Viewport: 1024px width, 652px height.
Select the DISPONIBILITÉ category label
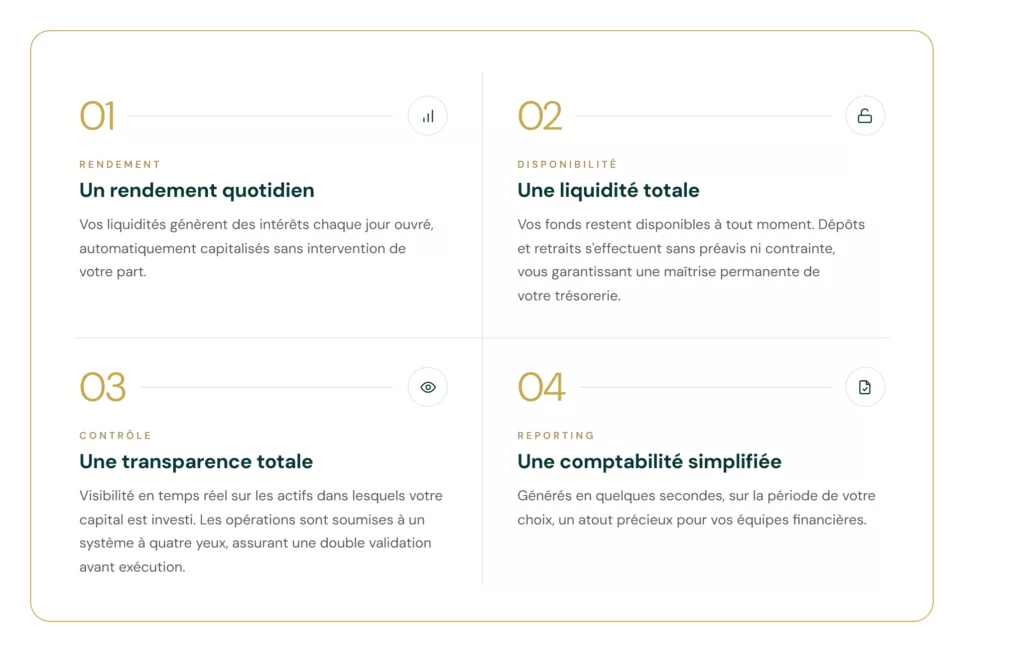point(567,165)
